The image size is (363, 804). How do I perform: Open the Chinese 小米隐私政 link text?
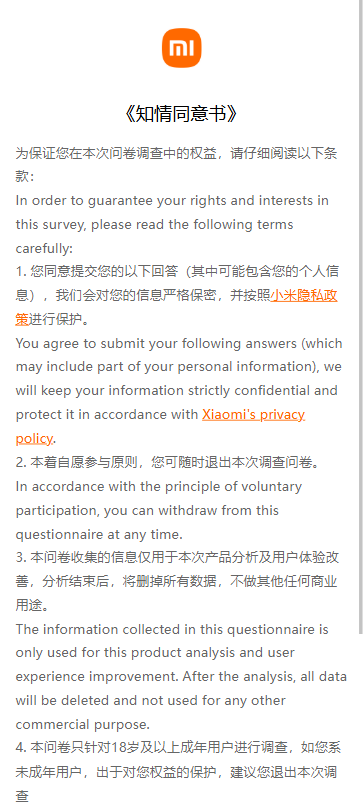coord(304,296)
